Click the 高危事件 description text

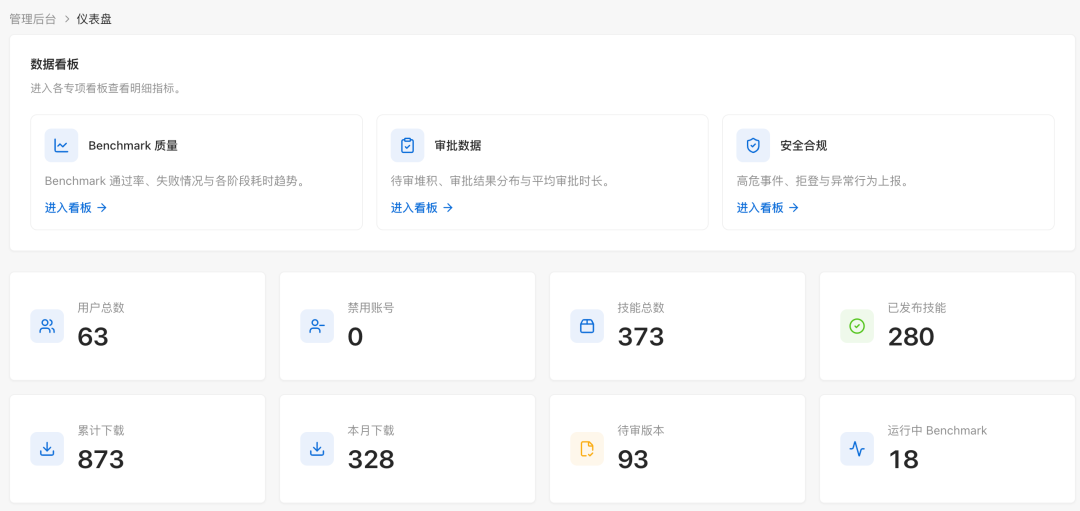(823, 181)
